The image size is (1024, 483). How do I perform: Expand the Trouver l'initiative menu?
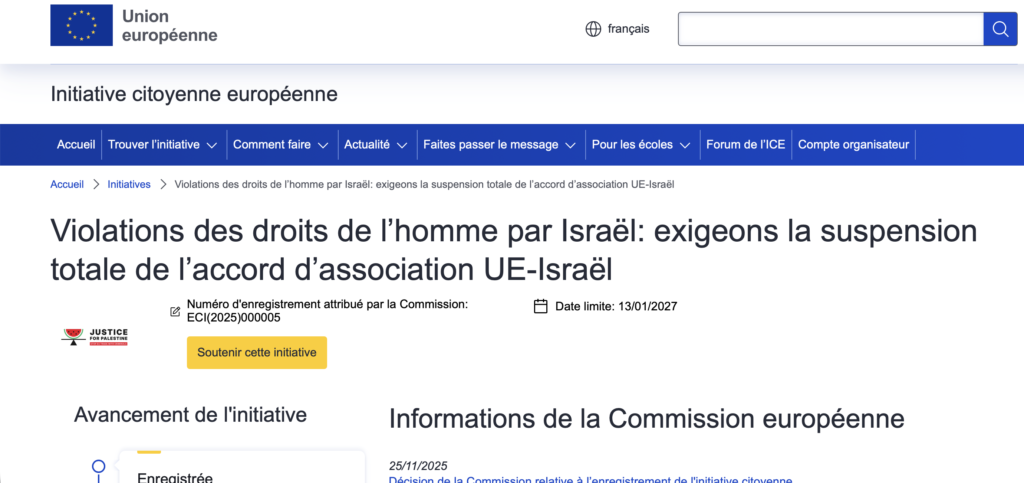pyautogui.click(x=162, y=145)
